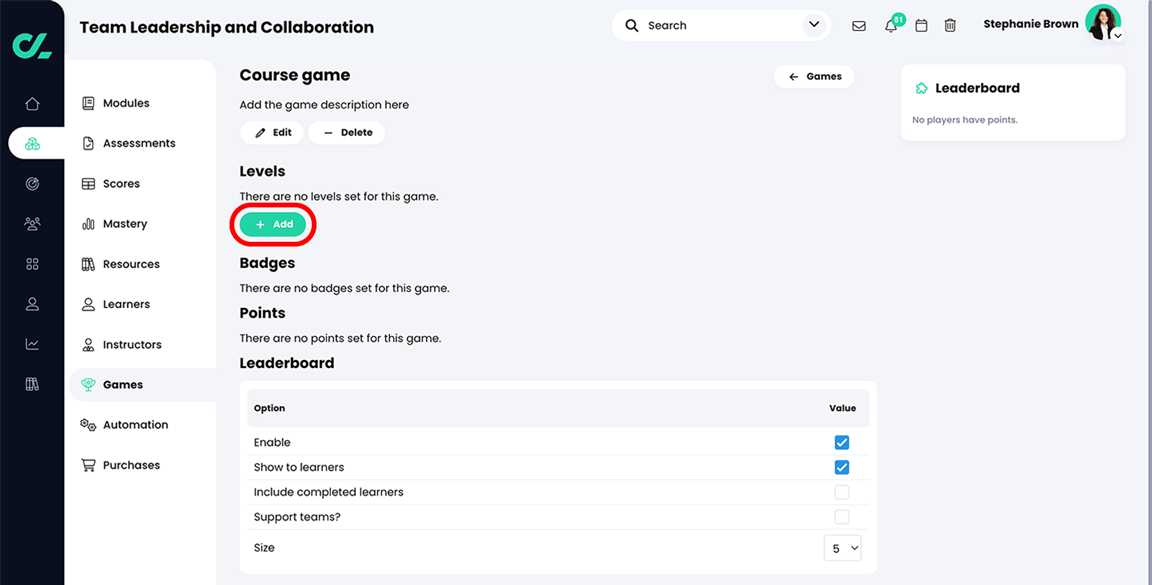
Task: Open the reports chart icon in sidebar
Action: (32, 344)
